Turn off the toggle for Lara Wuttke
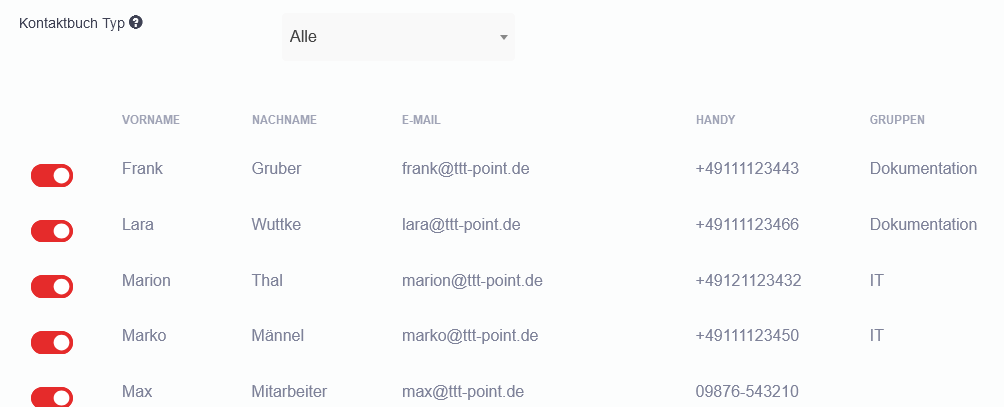The width and height of the screenshot is (1004, 407). (52, 231)
